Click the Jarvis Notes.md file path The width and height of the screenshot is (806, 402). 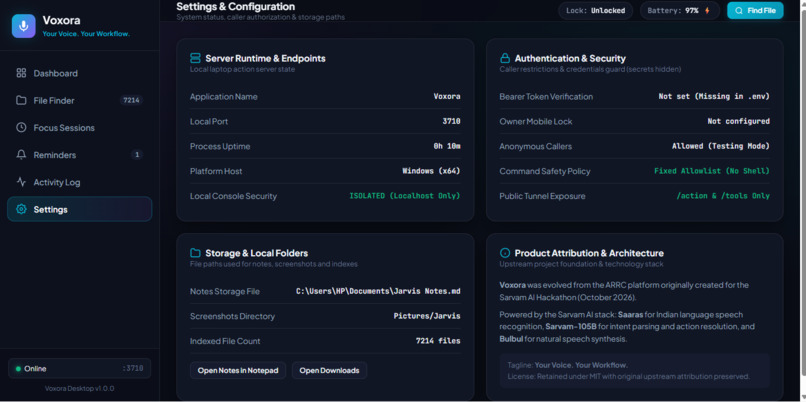[x=378, y=291]
